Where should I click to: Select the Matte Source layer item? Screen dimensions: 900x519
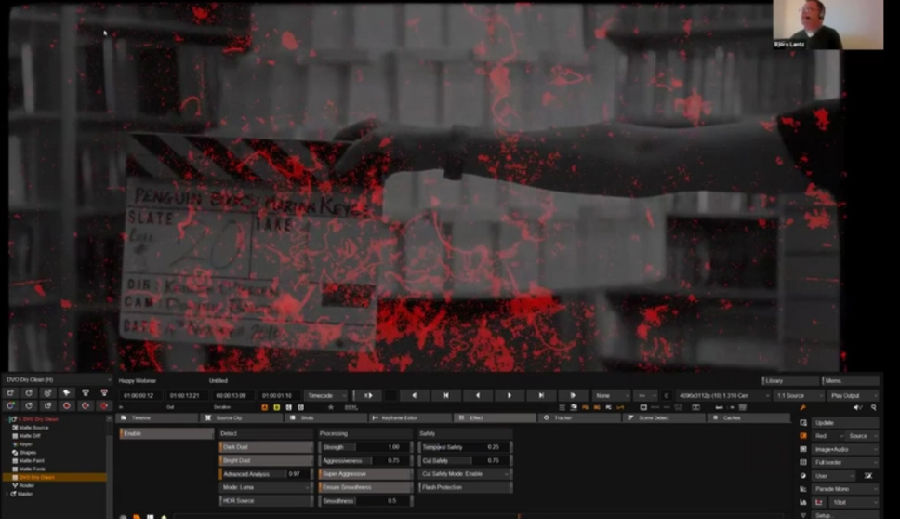pos(34,428)
